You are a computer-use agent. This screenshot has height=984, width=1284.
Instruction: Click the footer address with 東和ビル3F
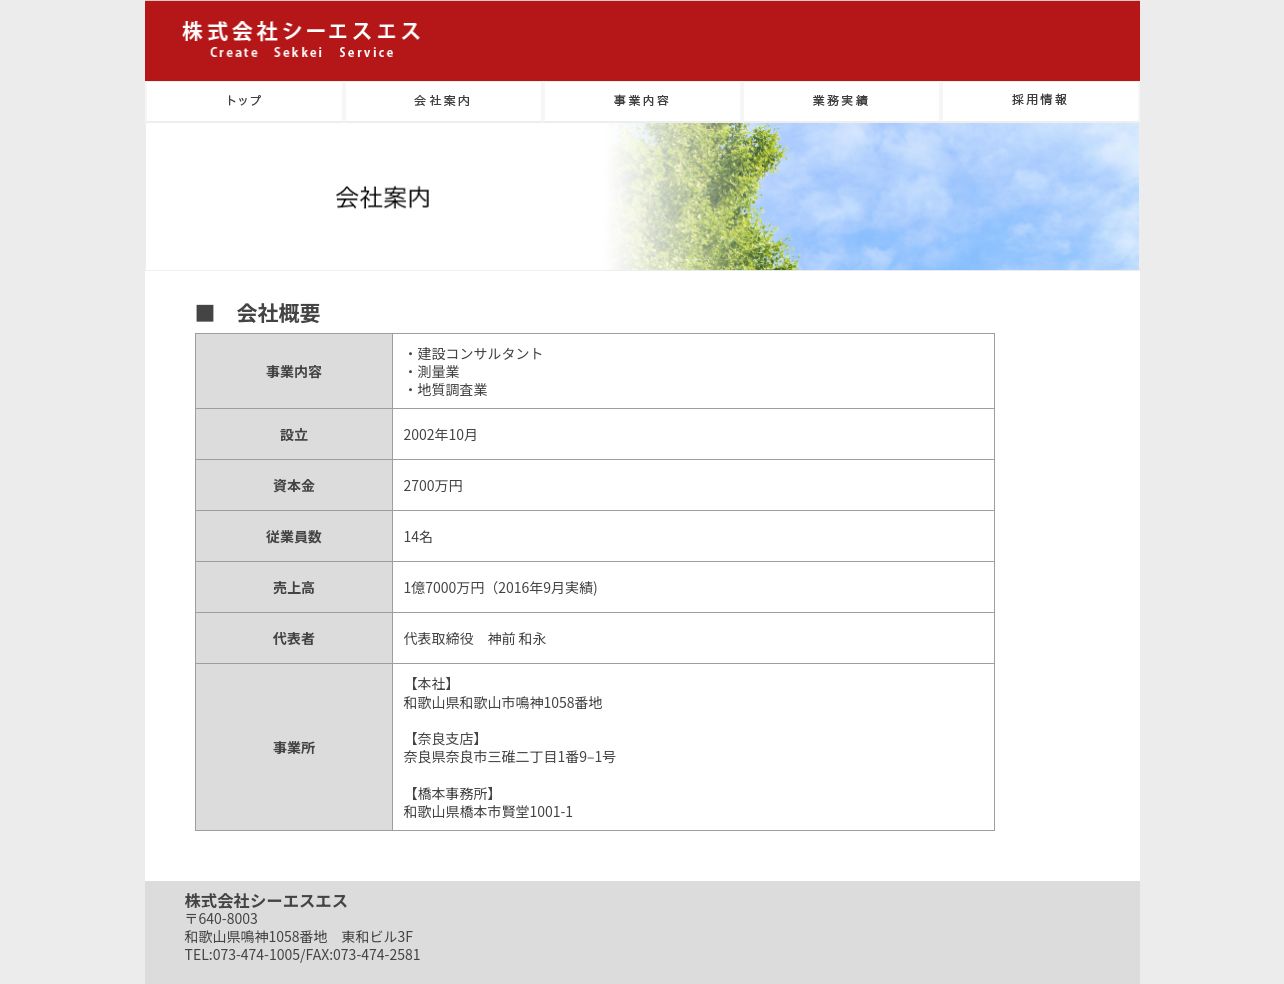click(298, 936)
